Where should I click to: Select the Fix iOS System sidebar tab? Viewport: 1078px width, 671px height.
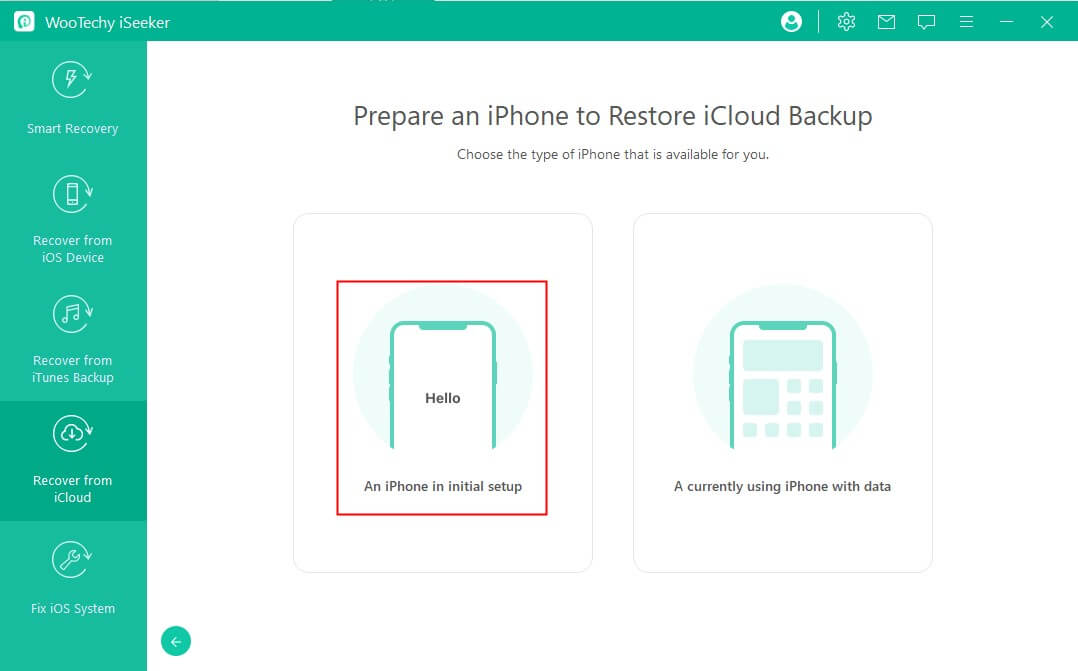point(71,578)
